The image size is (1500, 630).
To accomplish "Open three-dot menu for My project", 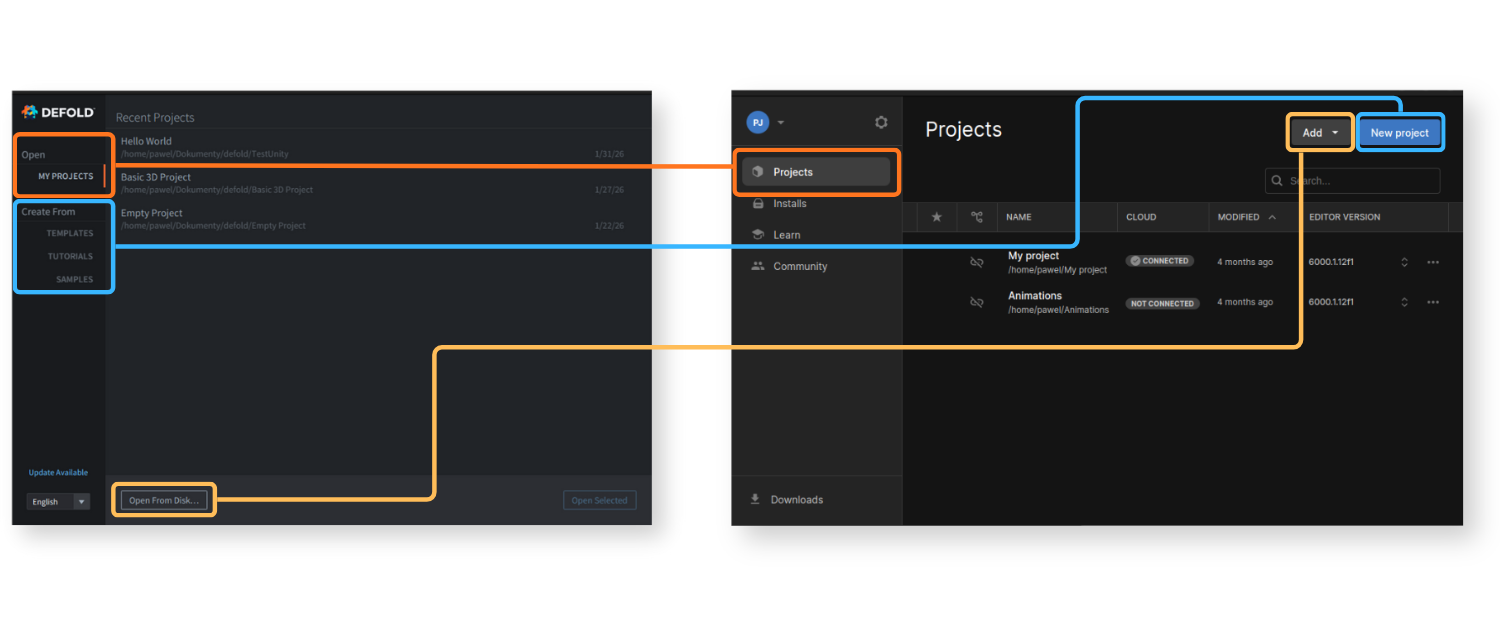I will coord(1433,262).
